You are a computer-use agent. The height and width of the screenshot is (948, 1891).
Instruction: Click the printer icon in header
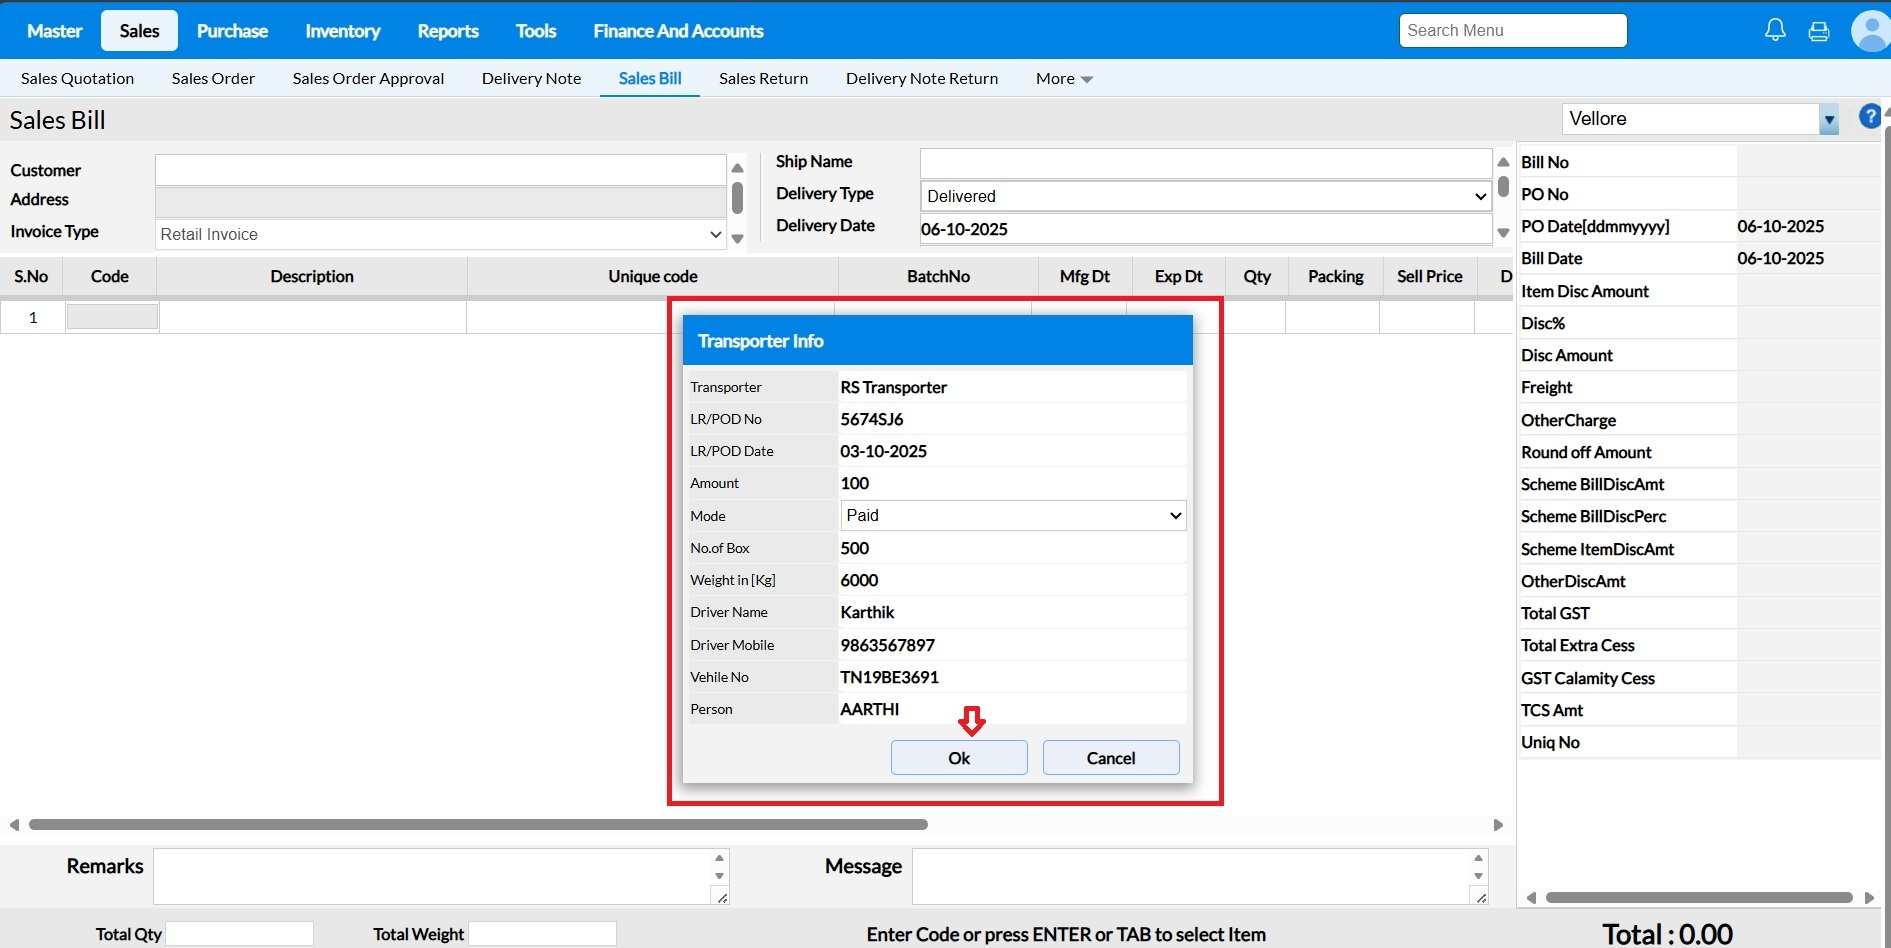pyautogui.click(x=1819, y=31)
